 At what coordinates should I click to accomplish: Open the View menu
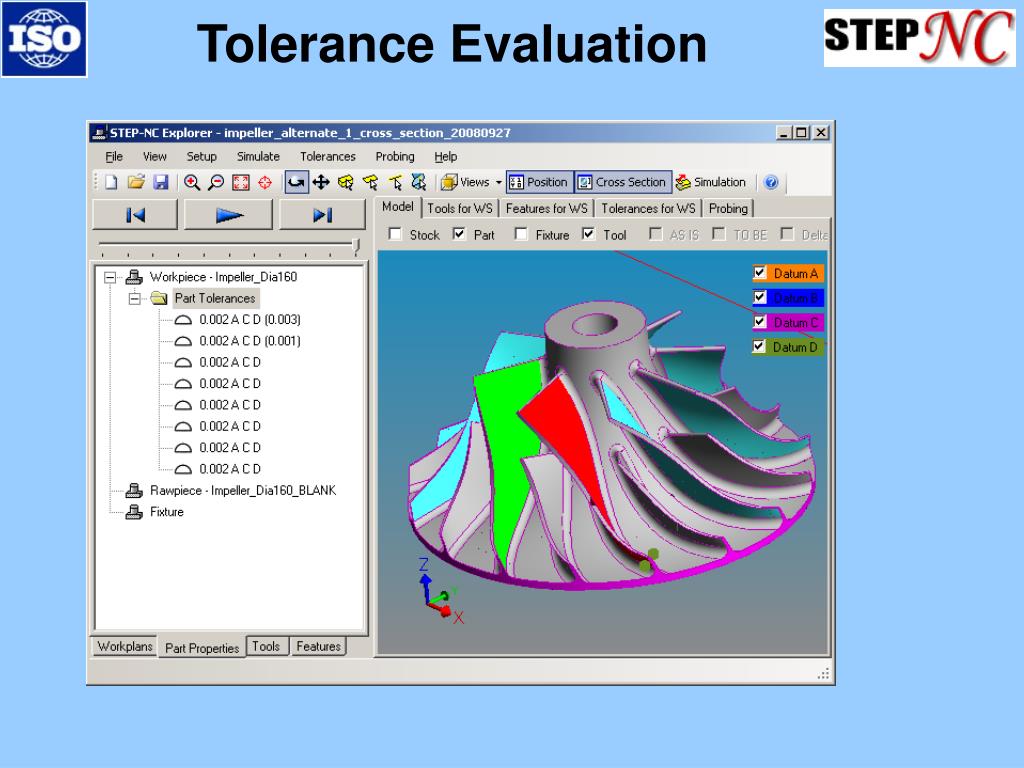(x=155, y=157)
